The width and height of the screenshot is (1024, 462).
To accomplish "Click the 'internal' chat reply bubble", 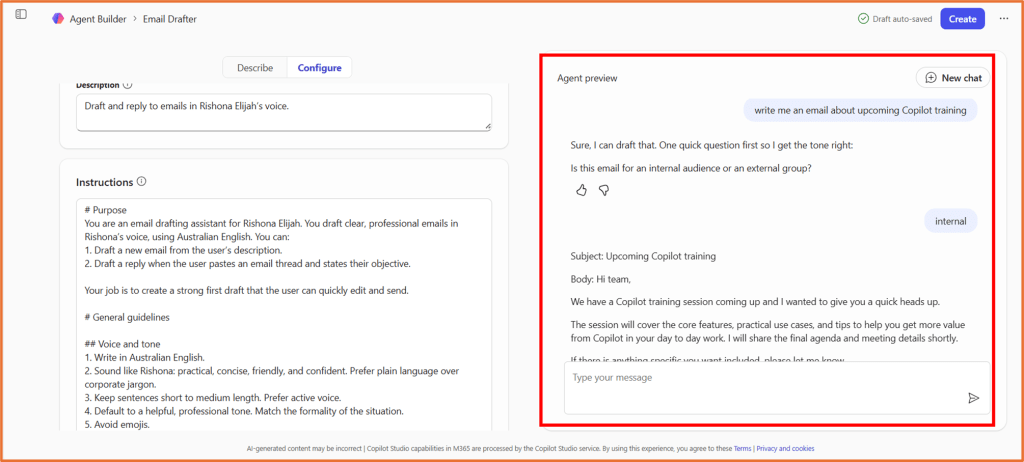I will click(x=951, y=221).
